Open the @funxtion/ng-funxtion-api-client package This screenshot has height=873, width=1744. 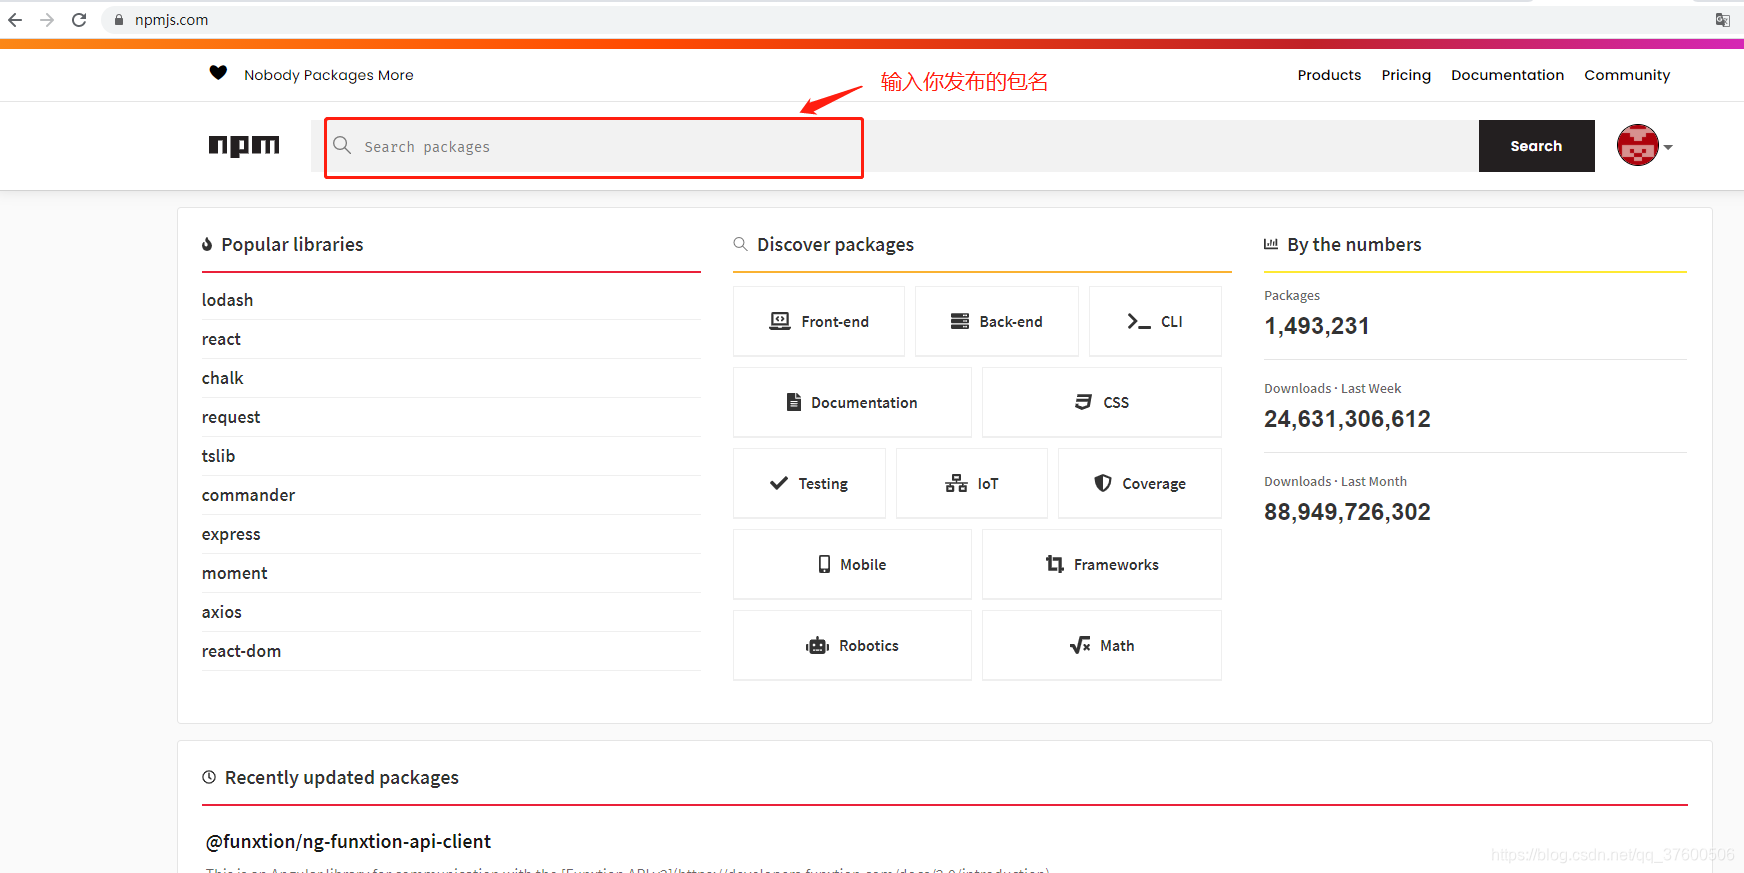click(x=348, y=841)
